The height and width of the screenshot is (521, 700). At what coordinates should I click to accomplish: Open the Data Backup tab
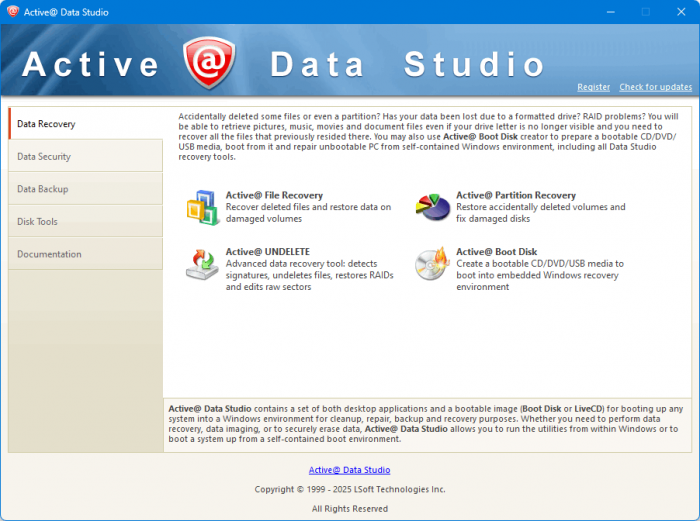pos(86,189)
